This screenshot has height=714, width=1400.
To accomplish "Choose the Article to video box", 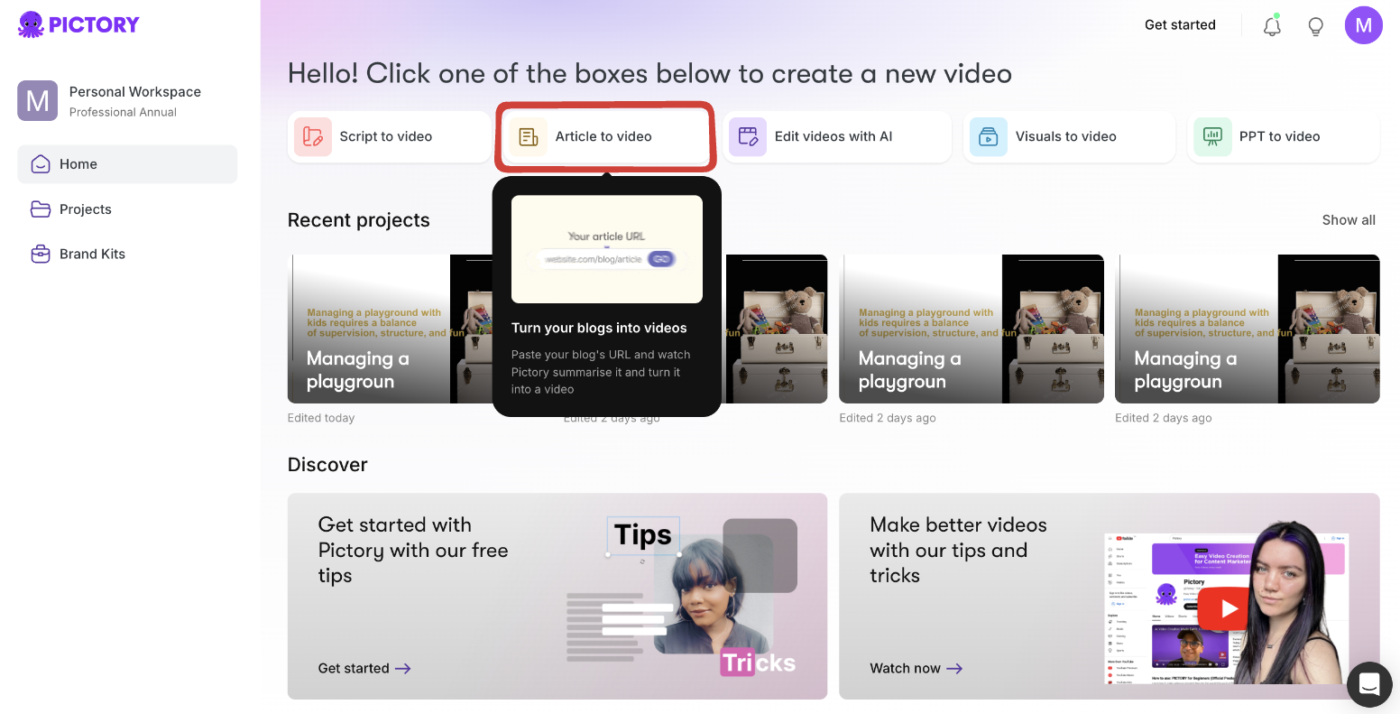I will coord(606,136).
